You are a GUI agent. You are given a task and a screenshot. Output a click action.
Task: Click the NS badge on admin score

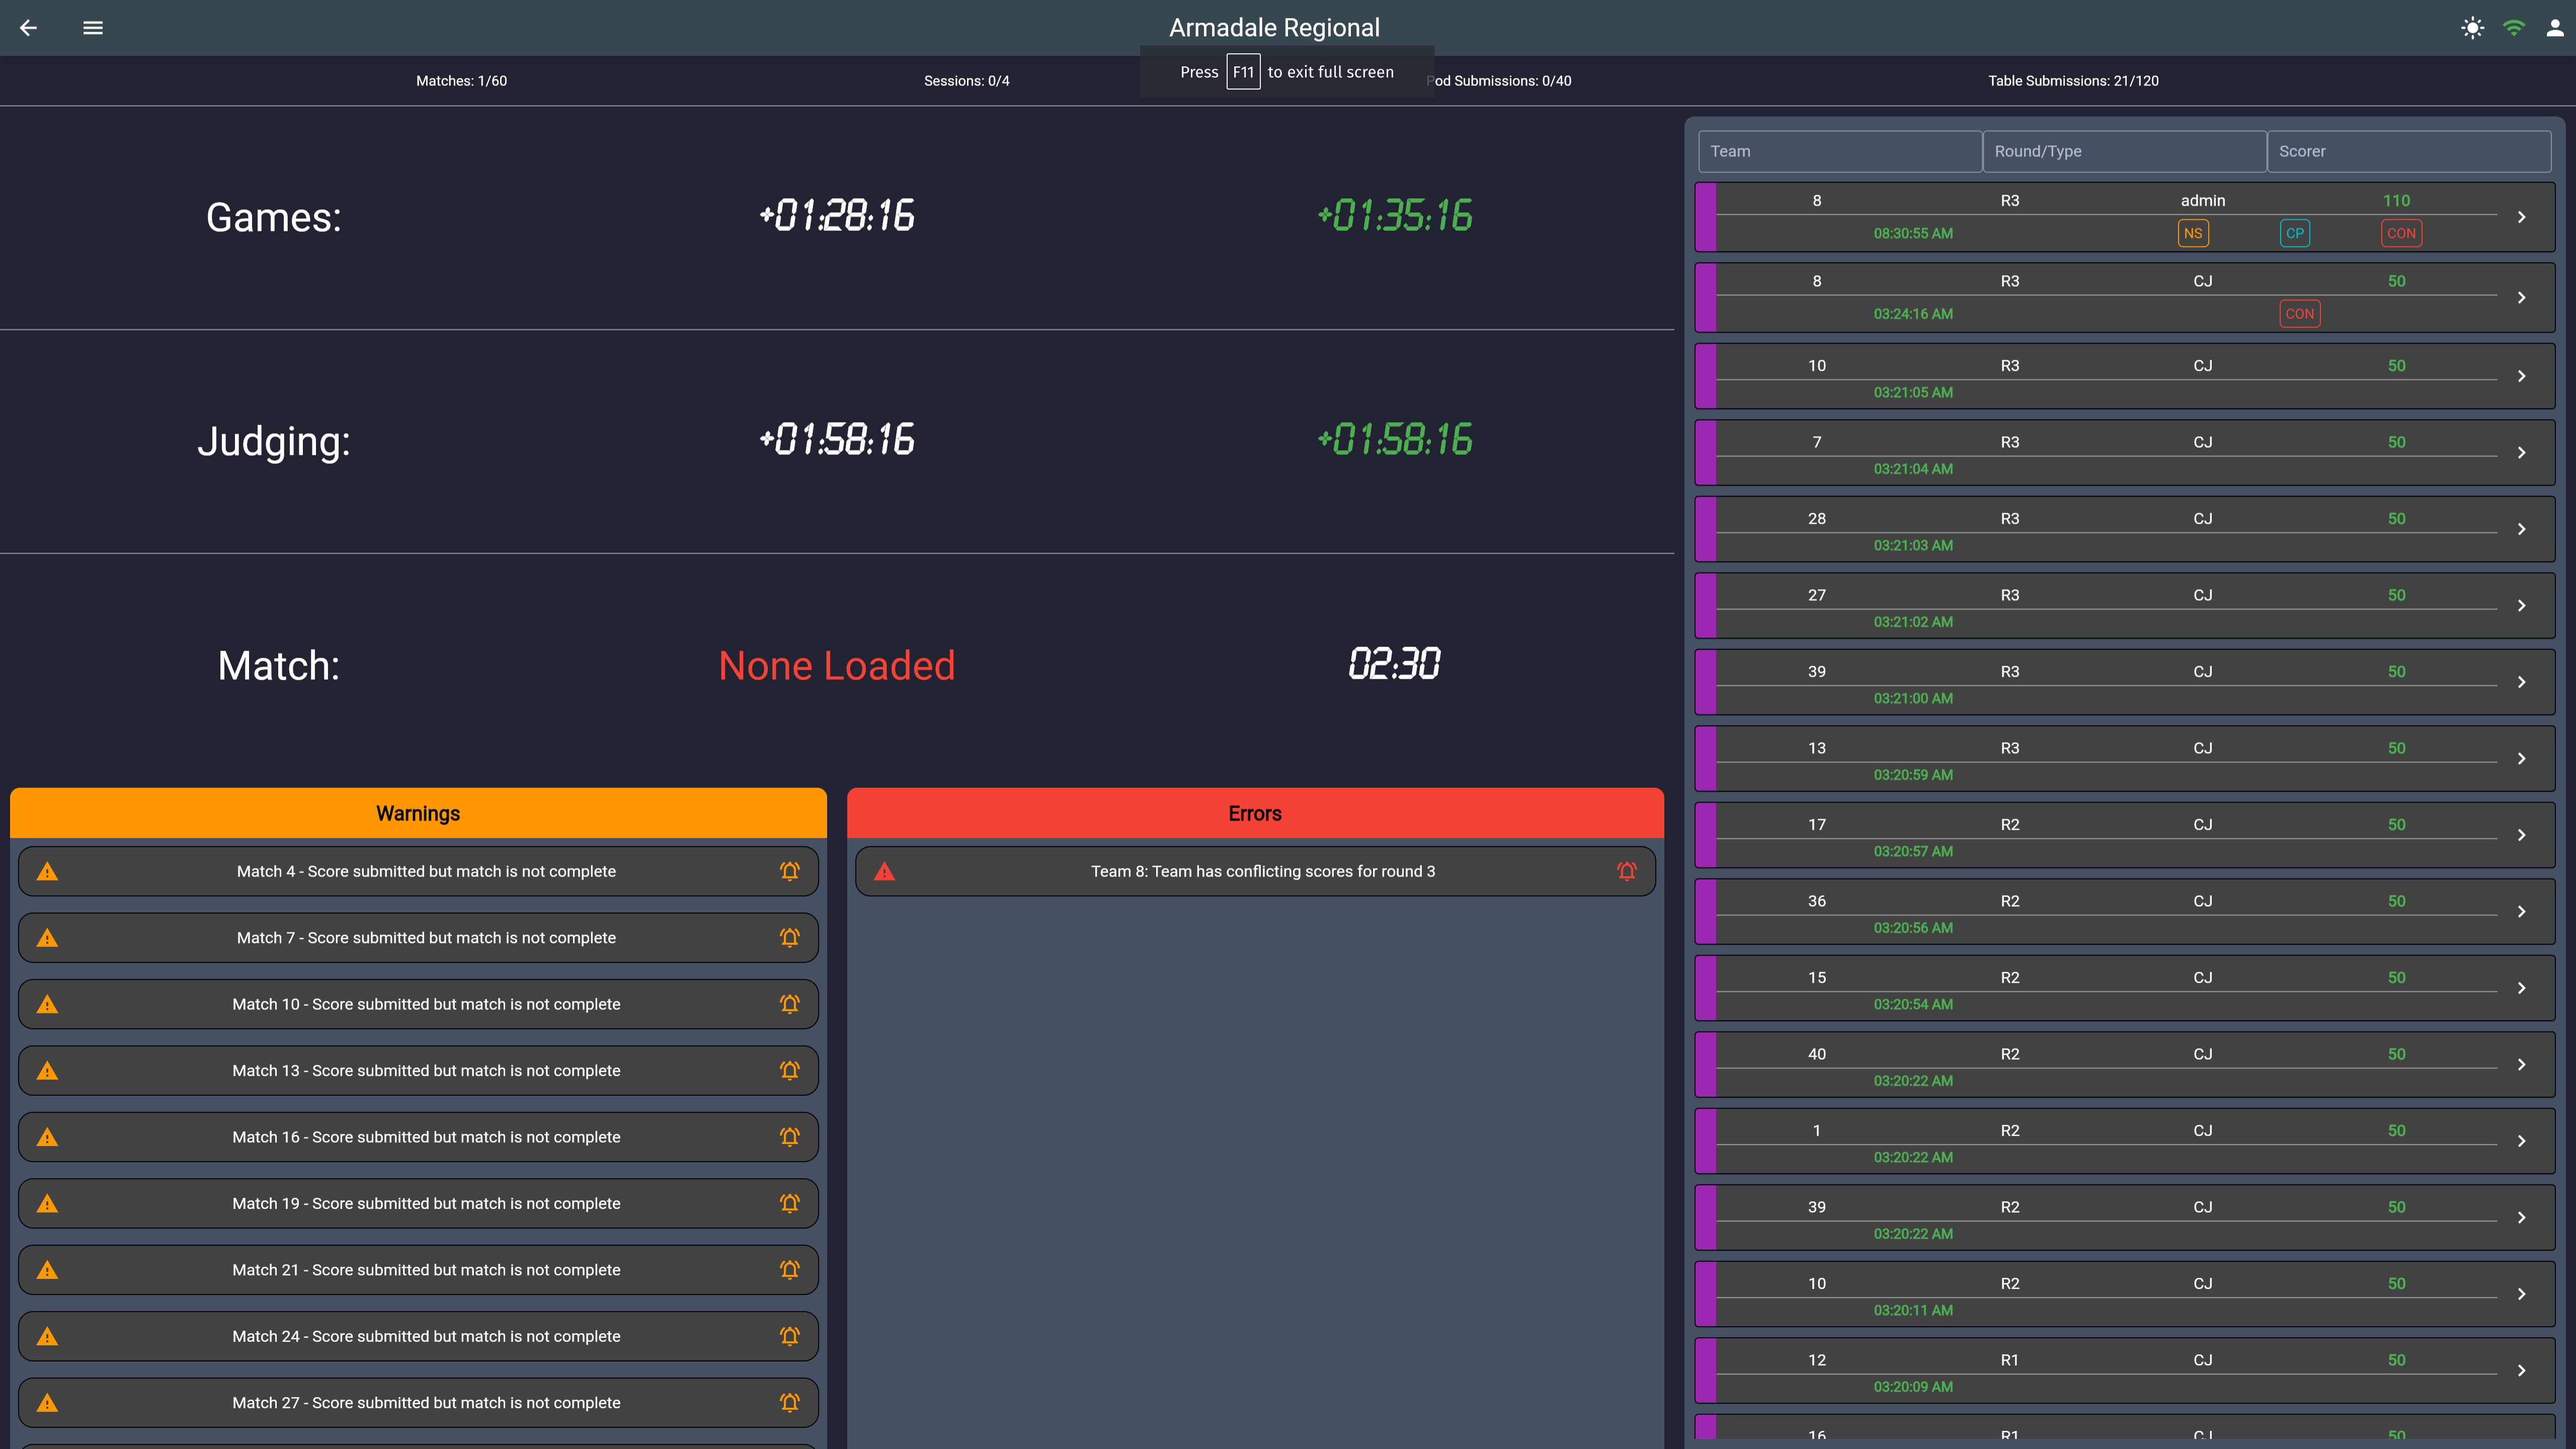[x=2192, y=233]
